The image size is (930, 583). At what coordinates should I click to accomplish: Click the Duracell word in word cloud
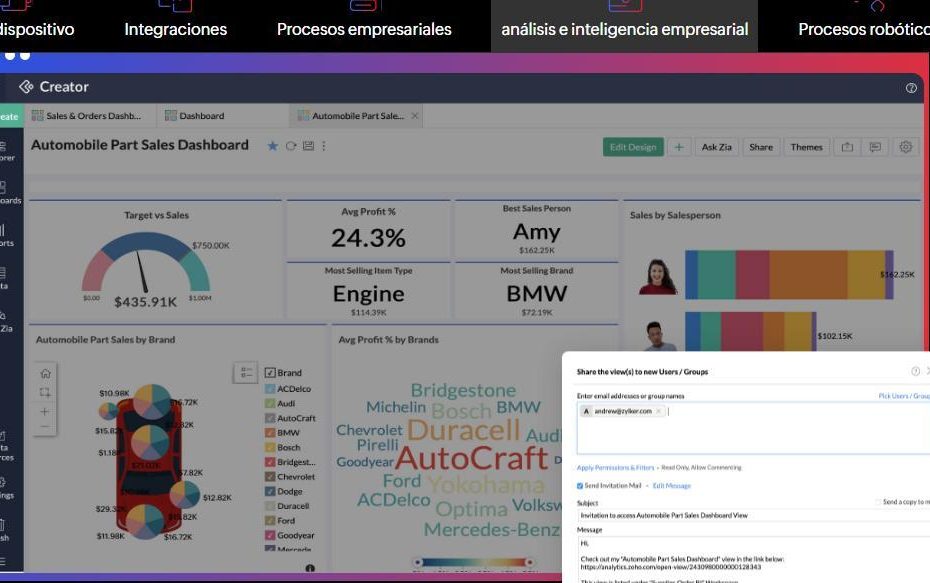[x=464, y=430]
